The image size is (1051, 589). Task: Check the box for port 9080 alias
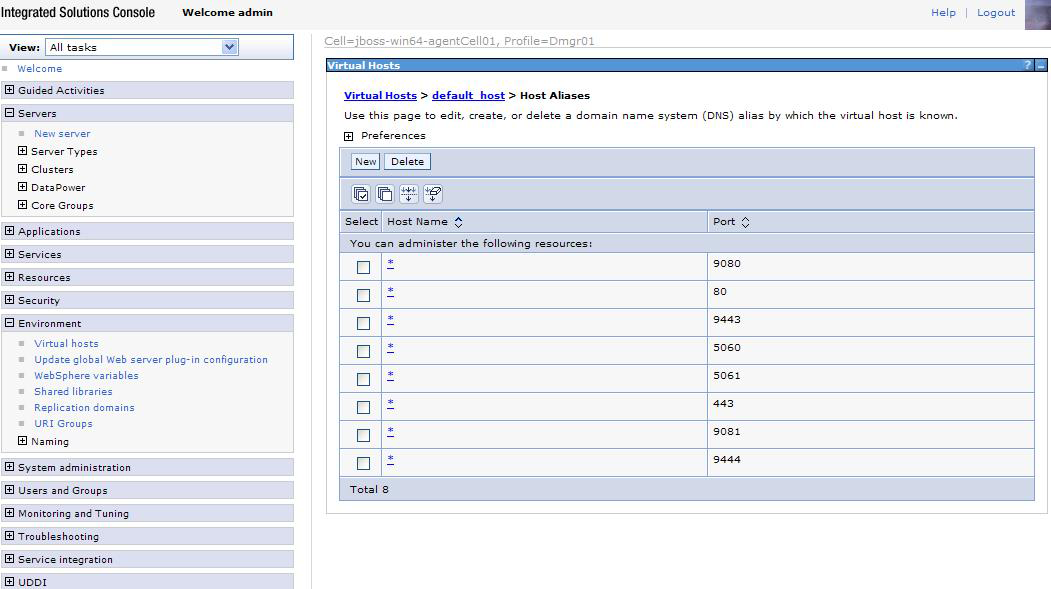[363, 267]
